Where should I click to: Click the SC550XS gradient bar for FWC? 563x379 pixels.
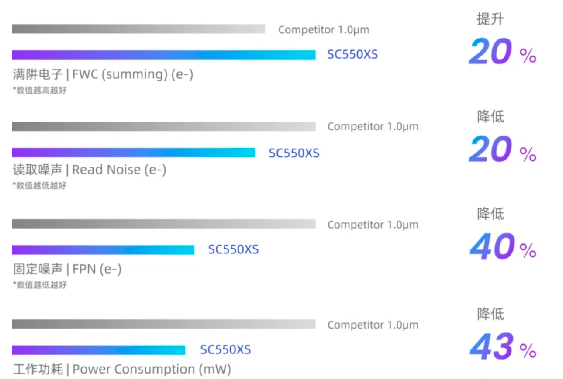point(164,55)
